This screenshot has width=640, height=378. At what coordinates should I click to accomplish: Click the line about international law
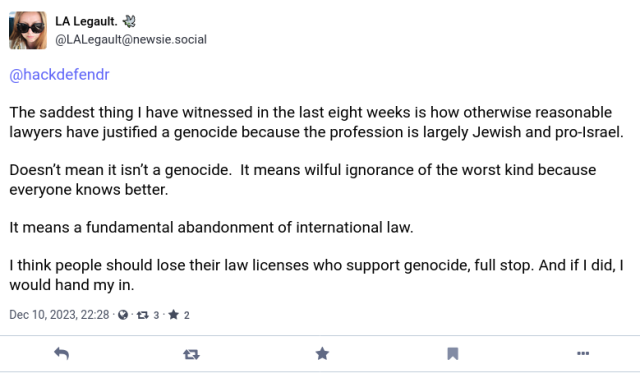coord(211,227)
